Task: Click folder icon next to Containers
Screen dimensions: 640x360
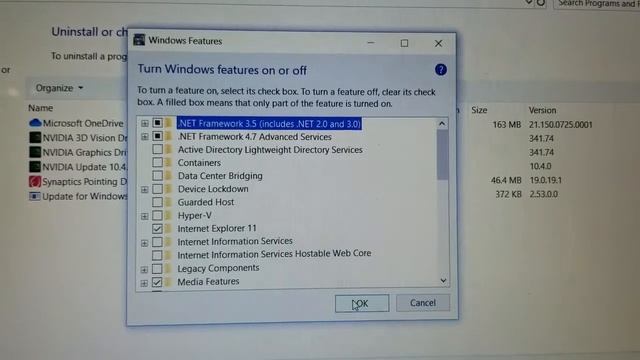Action: click(x=169, y=162)
